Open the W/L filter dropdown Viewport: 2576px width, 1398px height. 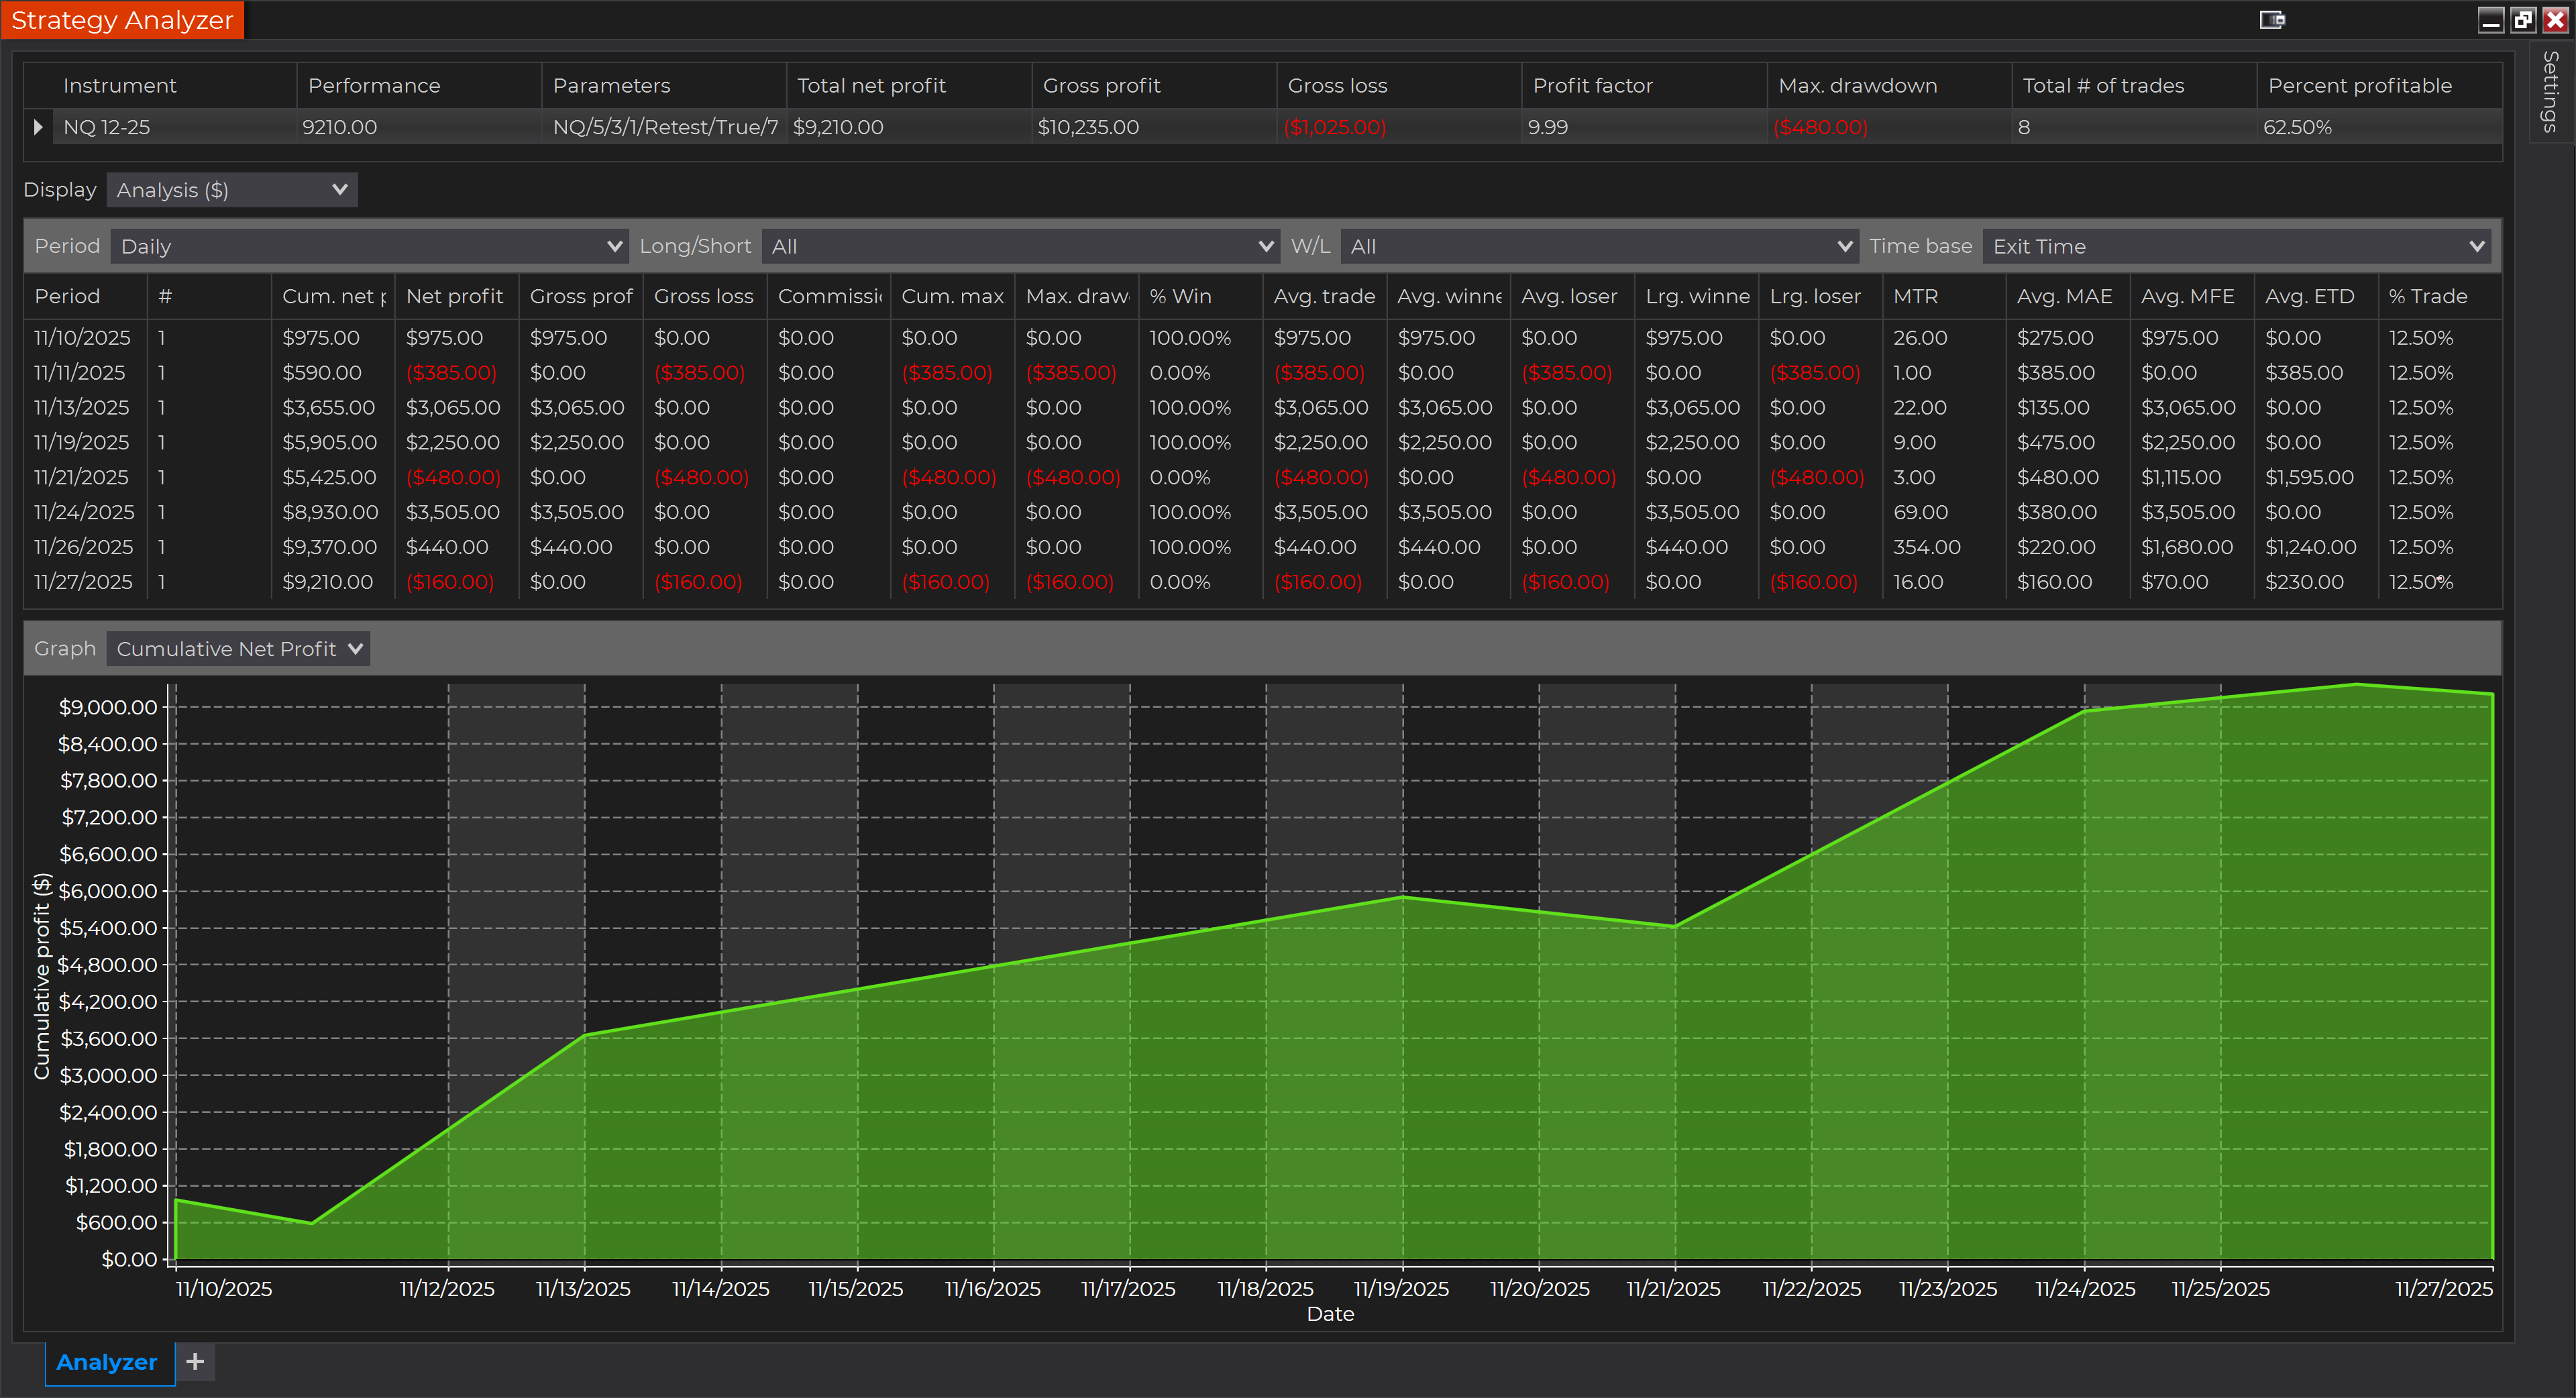tap(1597, 246)
